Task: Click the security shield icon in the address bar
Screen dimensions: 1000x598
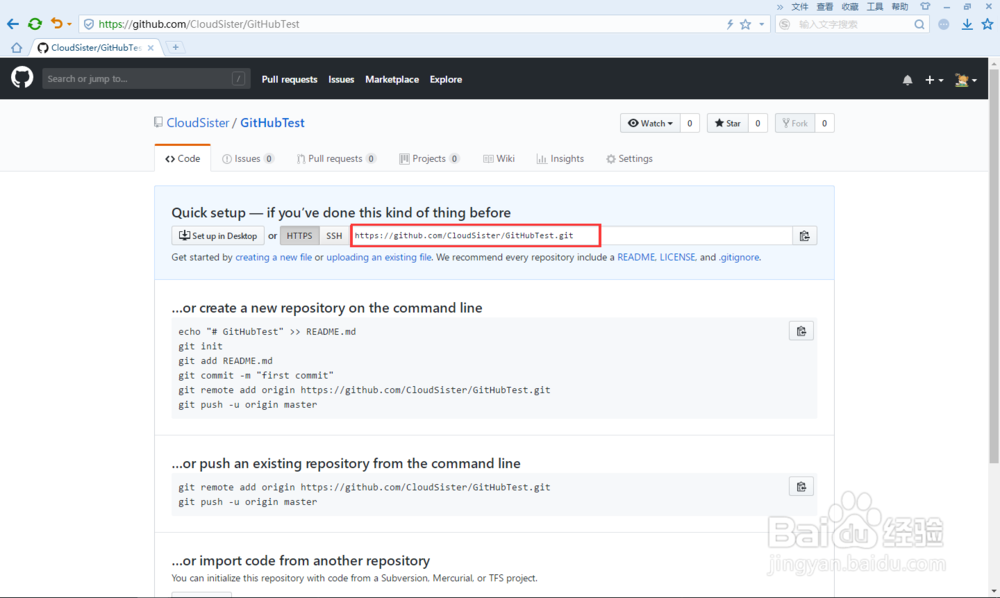Action: (x=89, y=24)
